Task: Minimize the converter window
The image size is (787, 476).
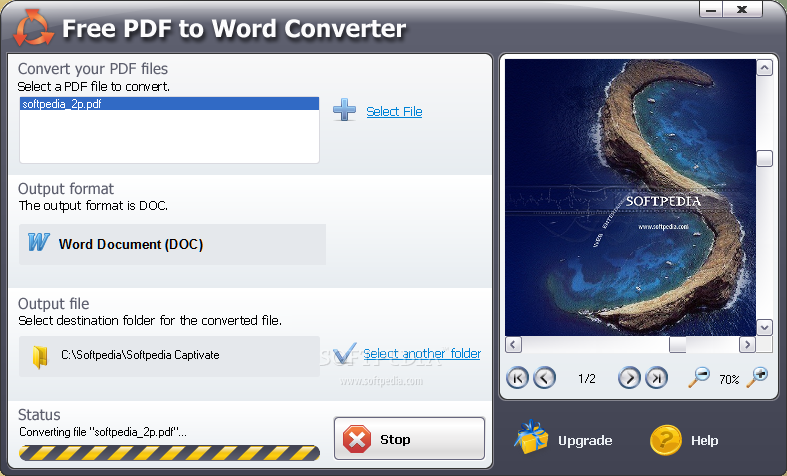Action: tap(711, 10)
